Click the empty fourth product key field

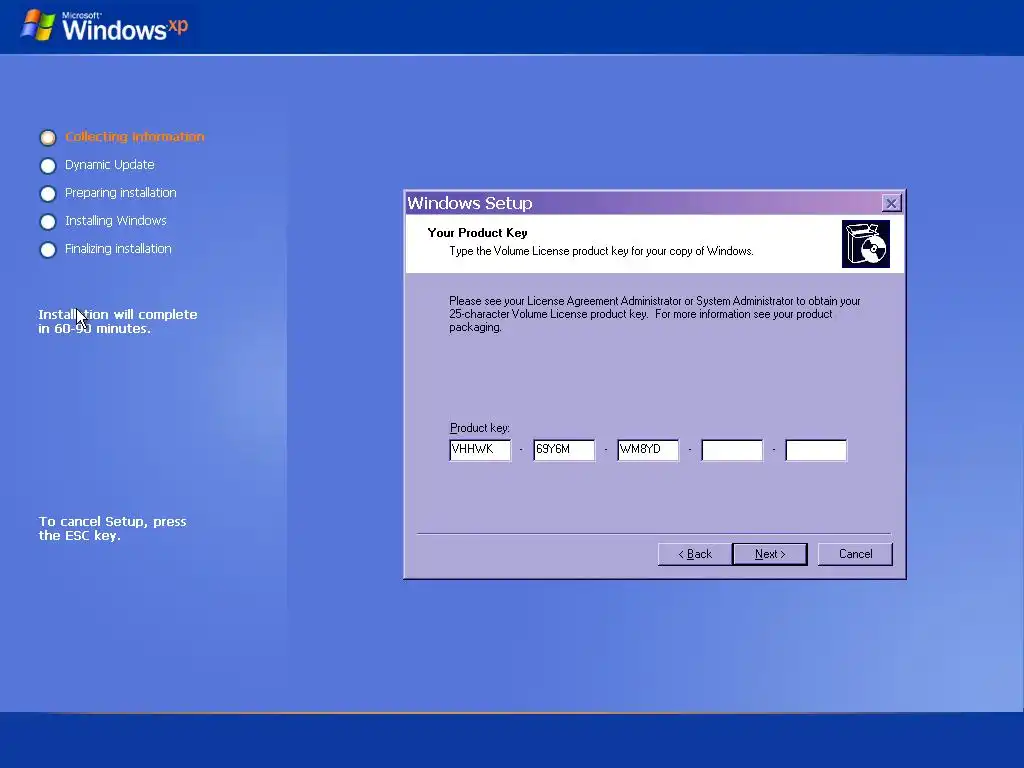[x=732, y=450]
